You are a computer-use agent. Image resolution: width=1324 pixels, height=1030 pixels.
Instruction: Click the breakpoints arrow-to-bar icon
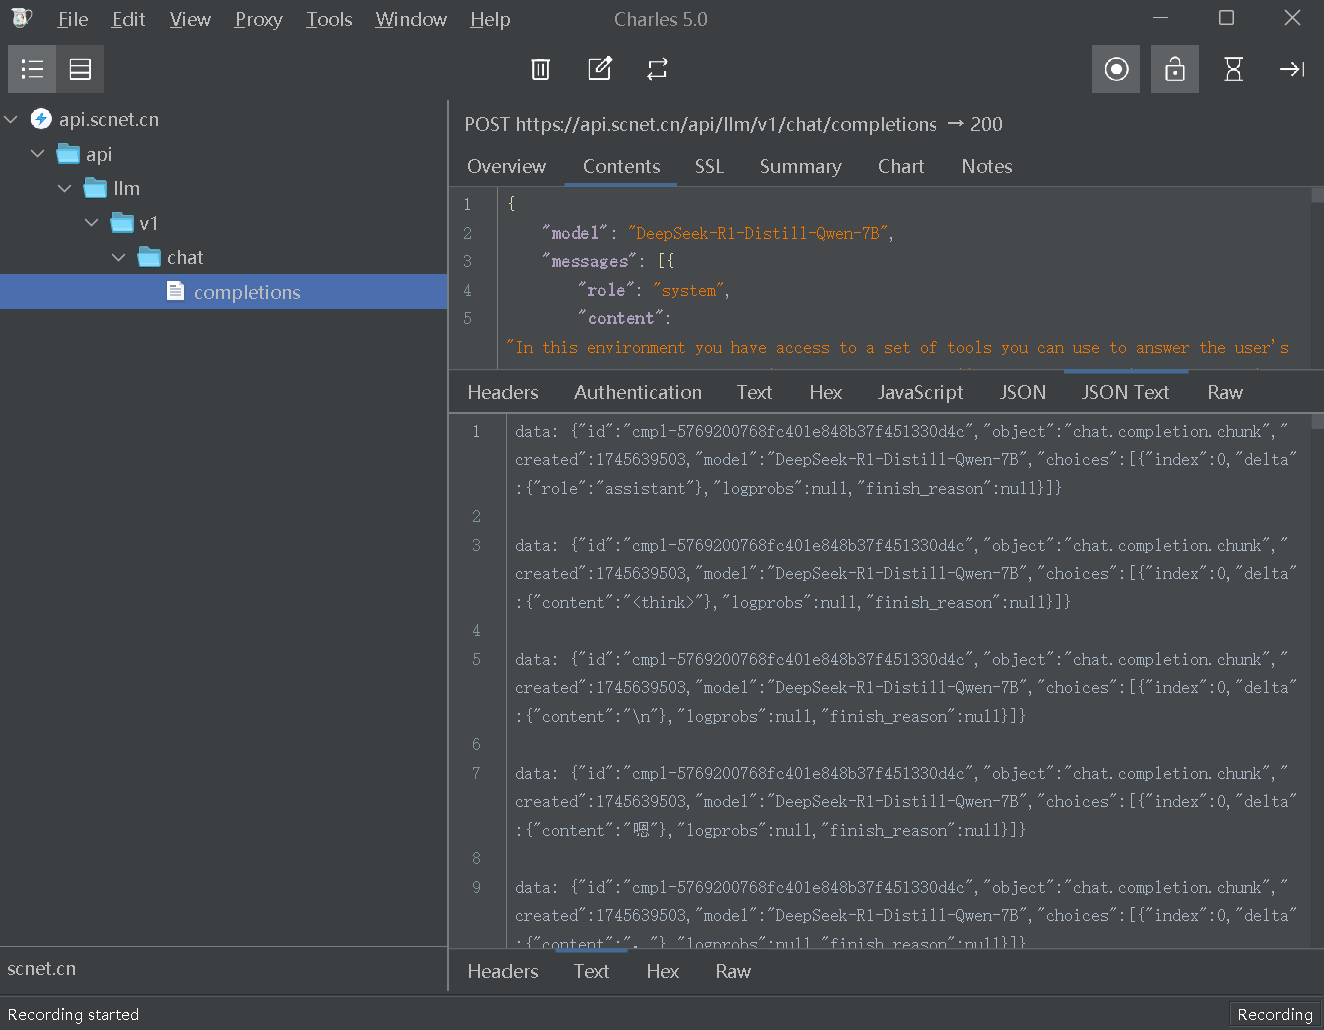point(1292,69)
